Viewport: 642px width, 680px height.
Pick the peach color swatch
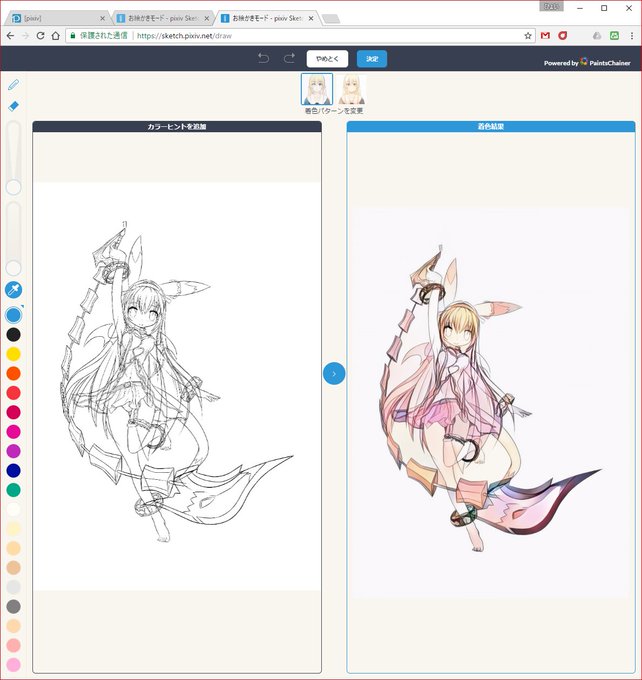coord(13,626)
